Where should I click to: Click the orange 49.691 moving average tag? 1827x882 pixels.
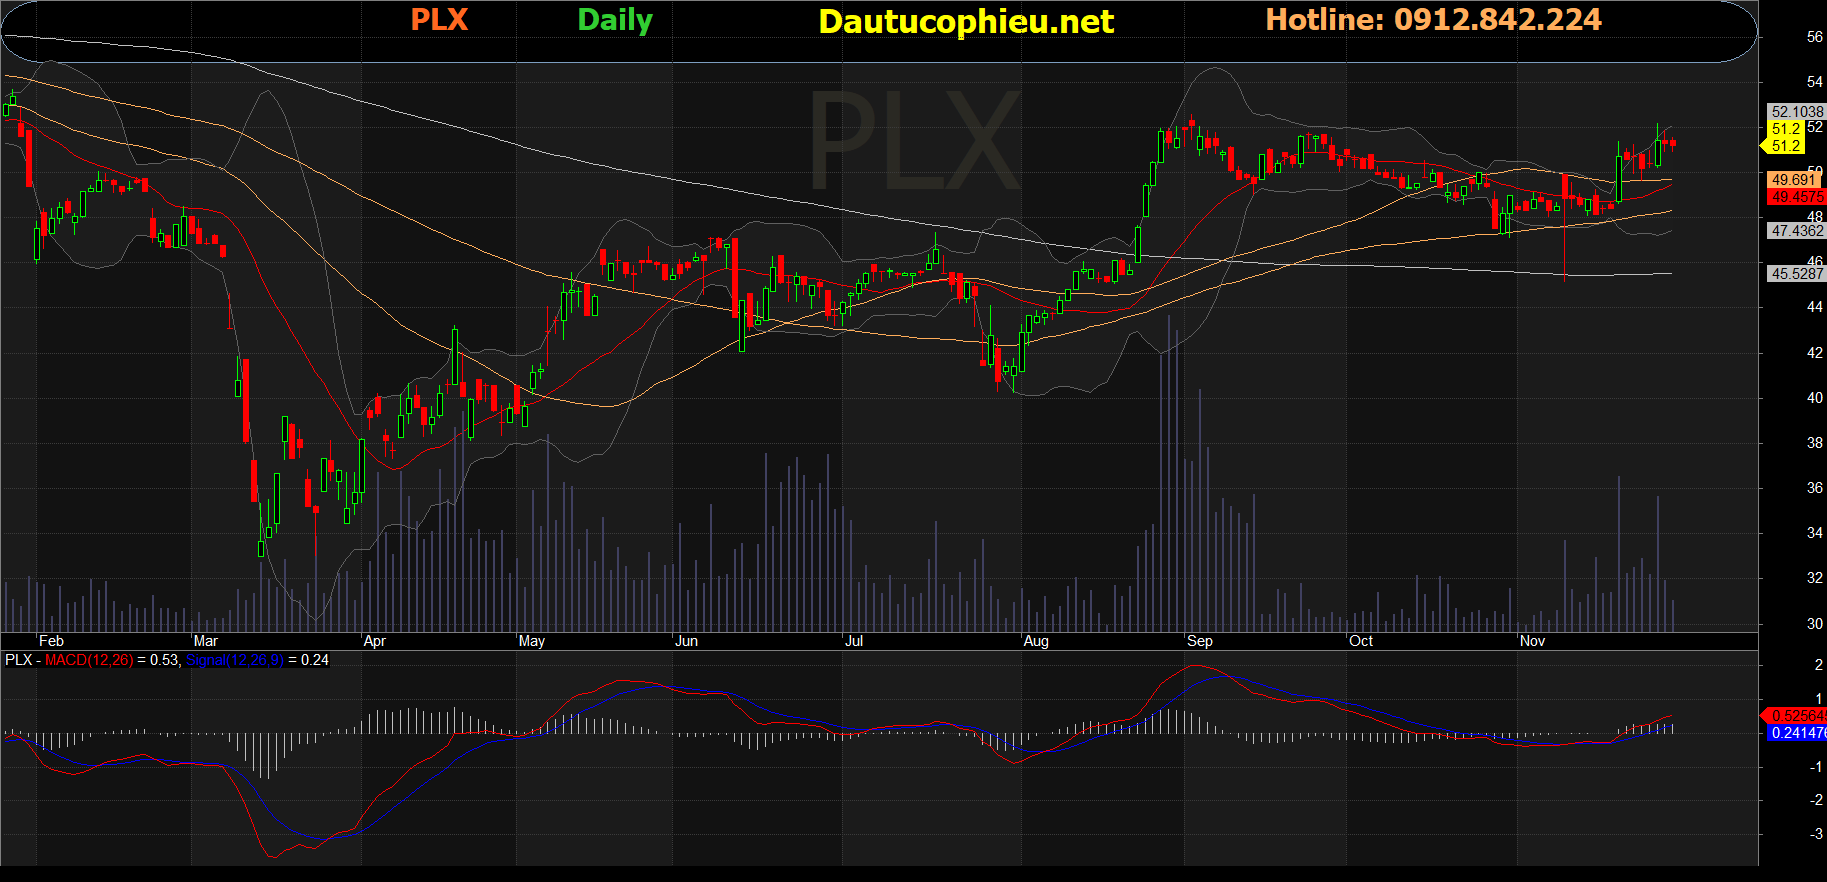[1794, 180]
